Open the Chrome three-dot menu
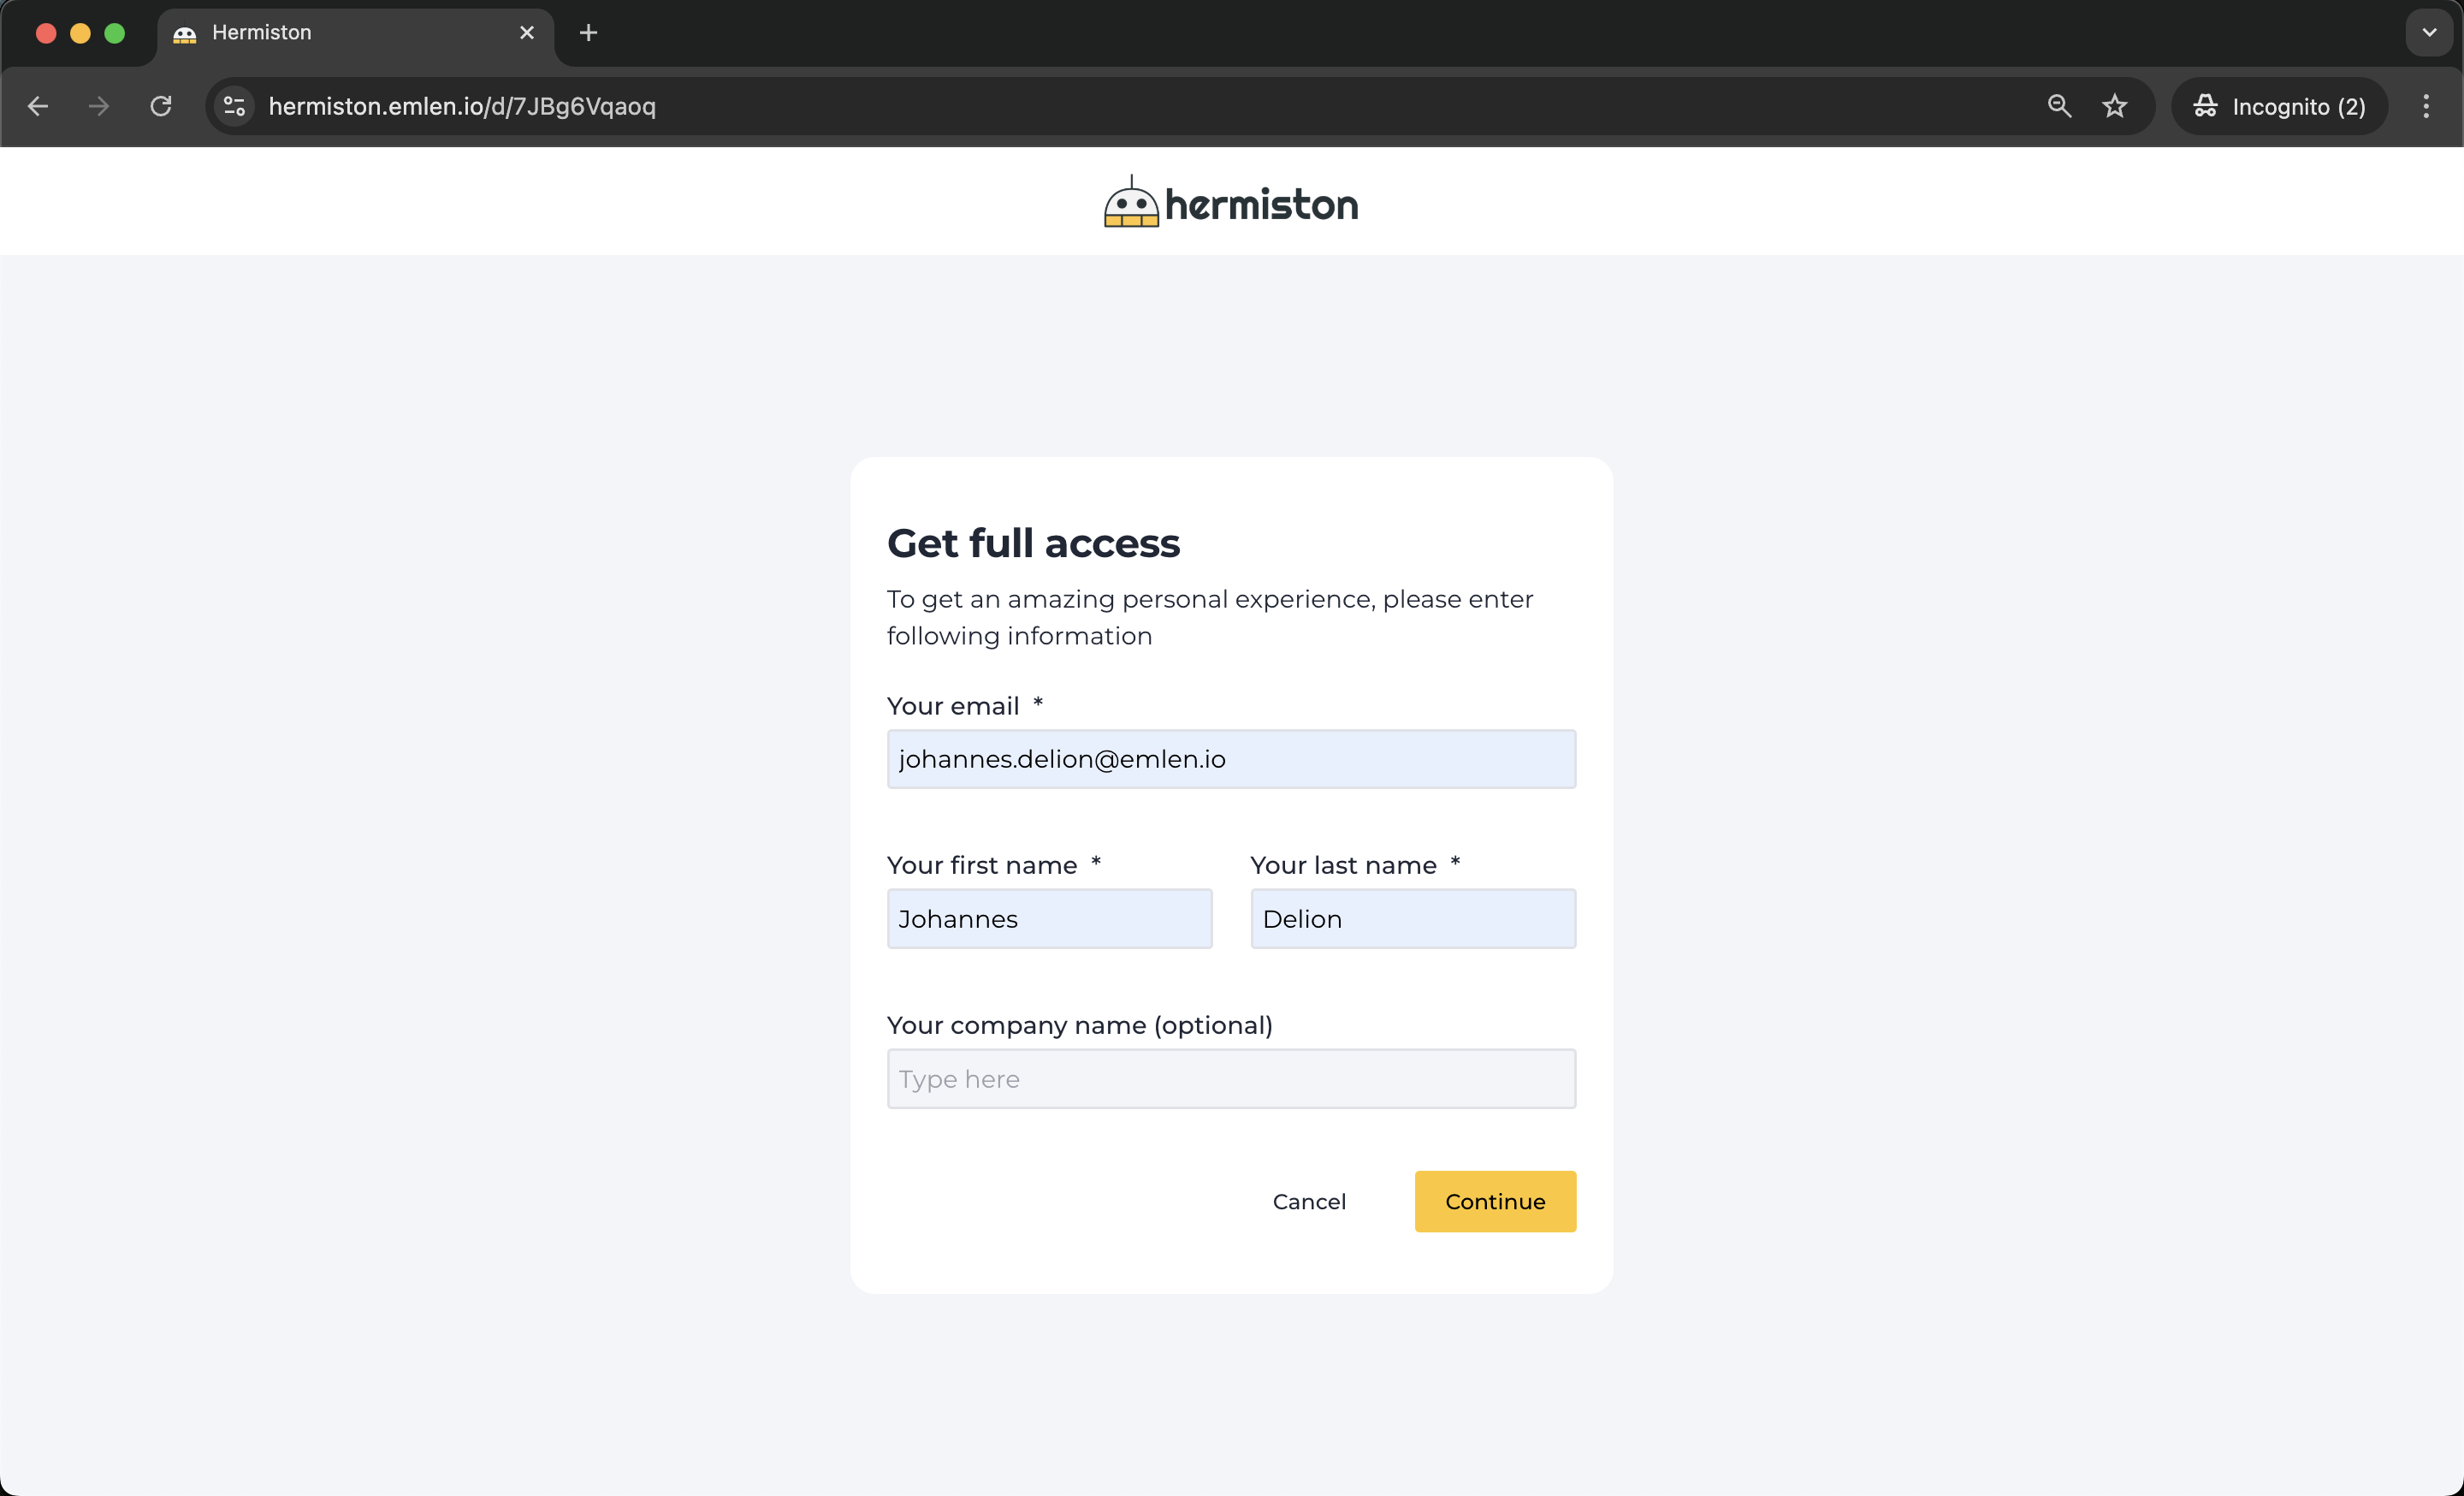Viewport: 2464px width, 1496px height. tap(2425, 106)
